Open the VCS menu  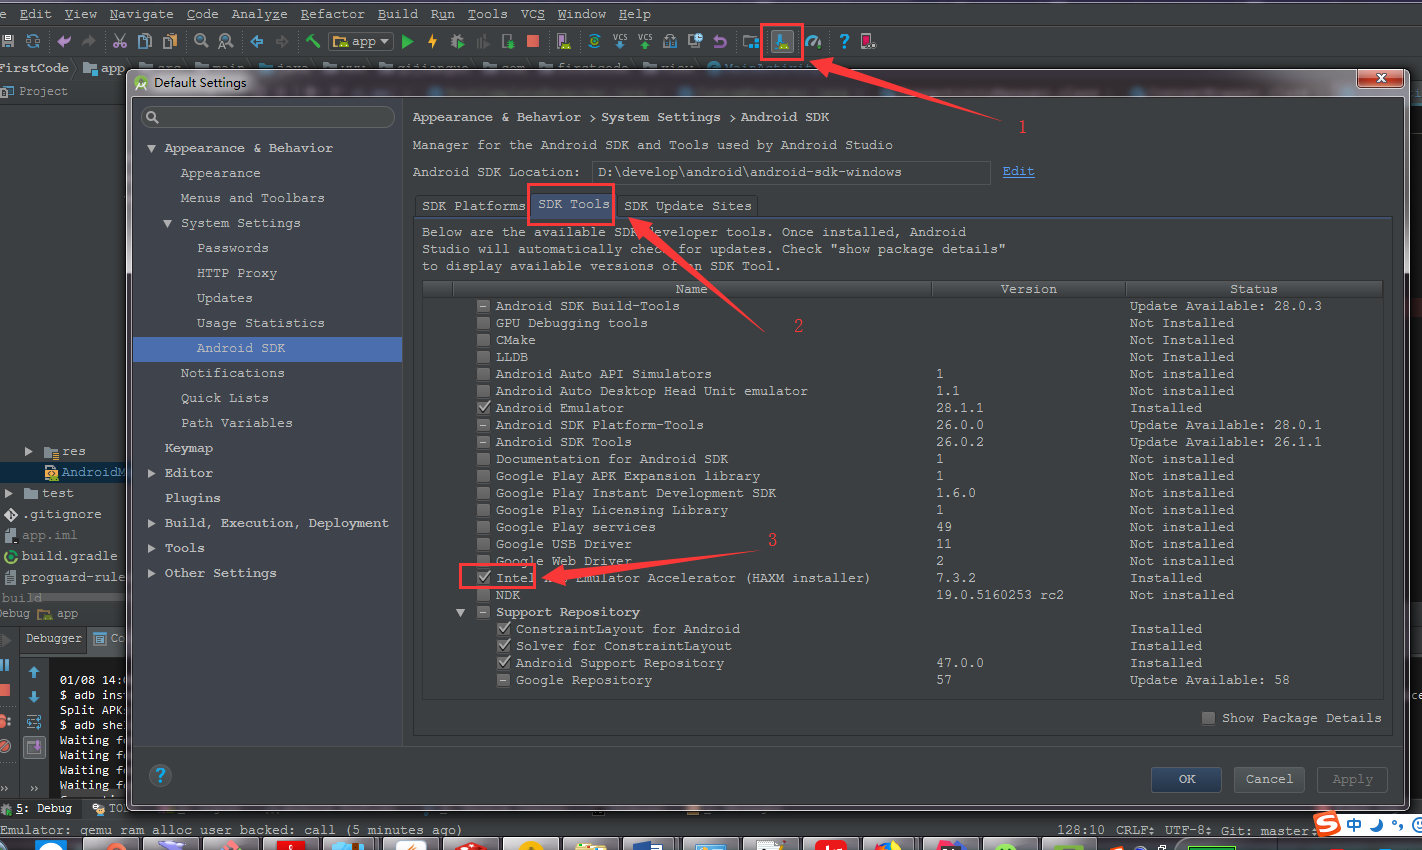533,14
